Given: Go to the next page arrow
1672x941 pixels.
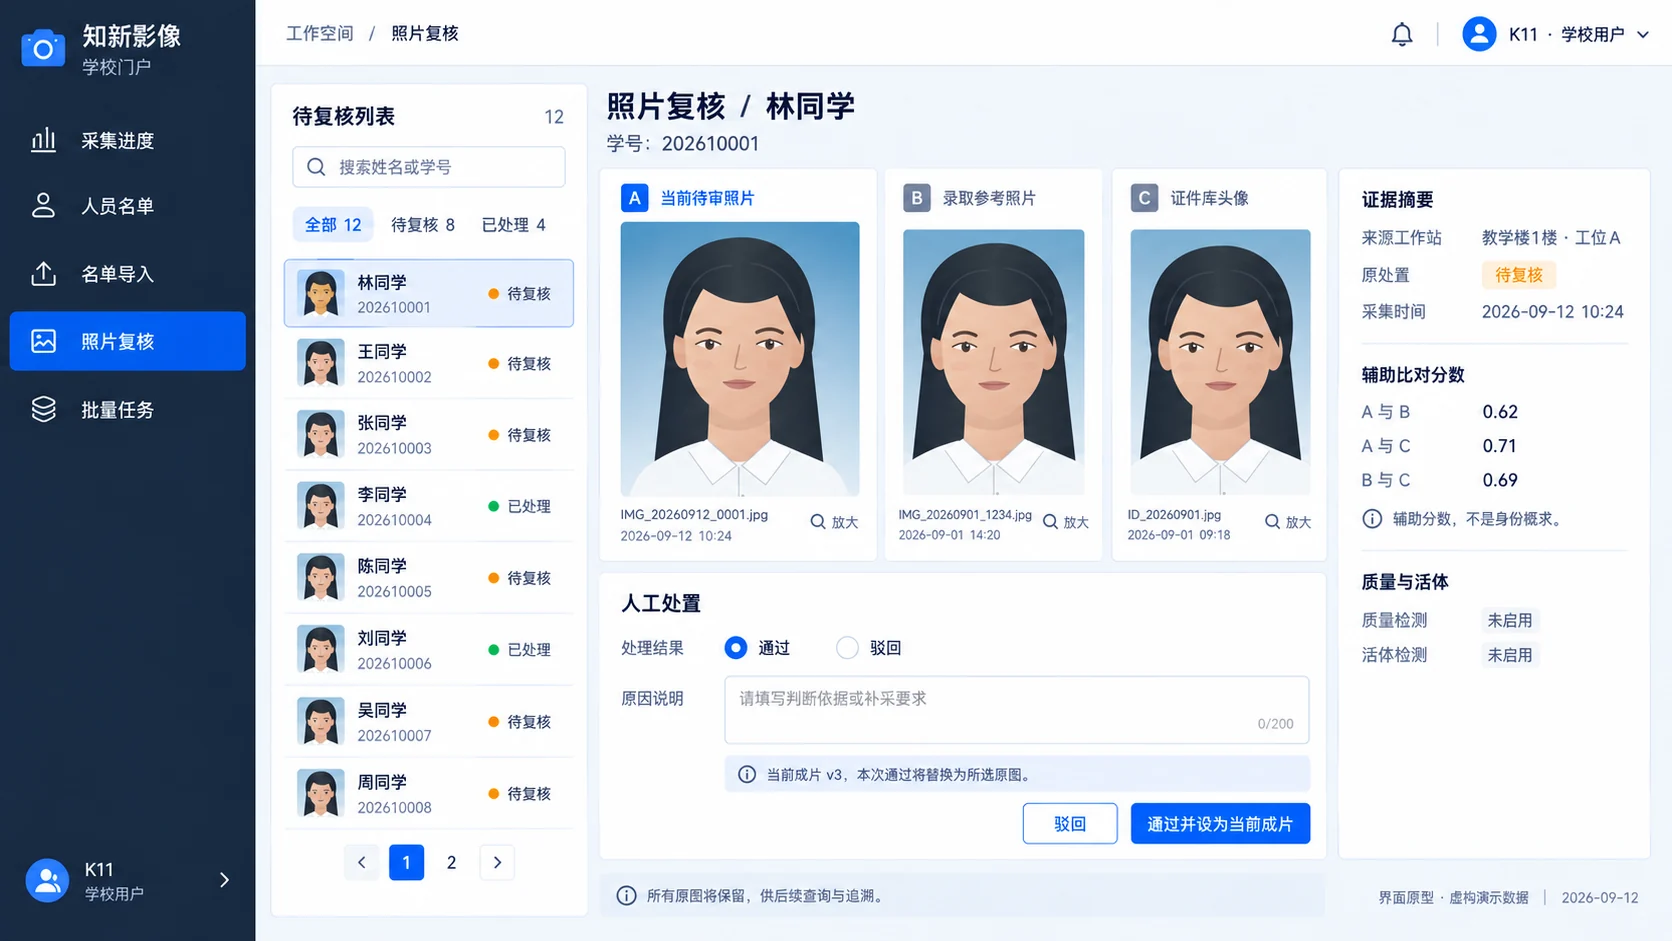Looking at the screenshot, I should [497, 862].
